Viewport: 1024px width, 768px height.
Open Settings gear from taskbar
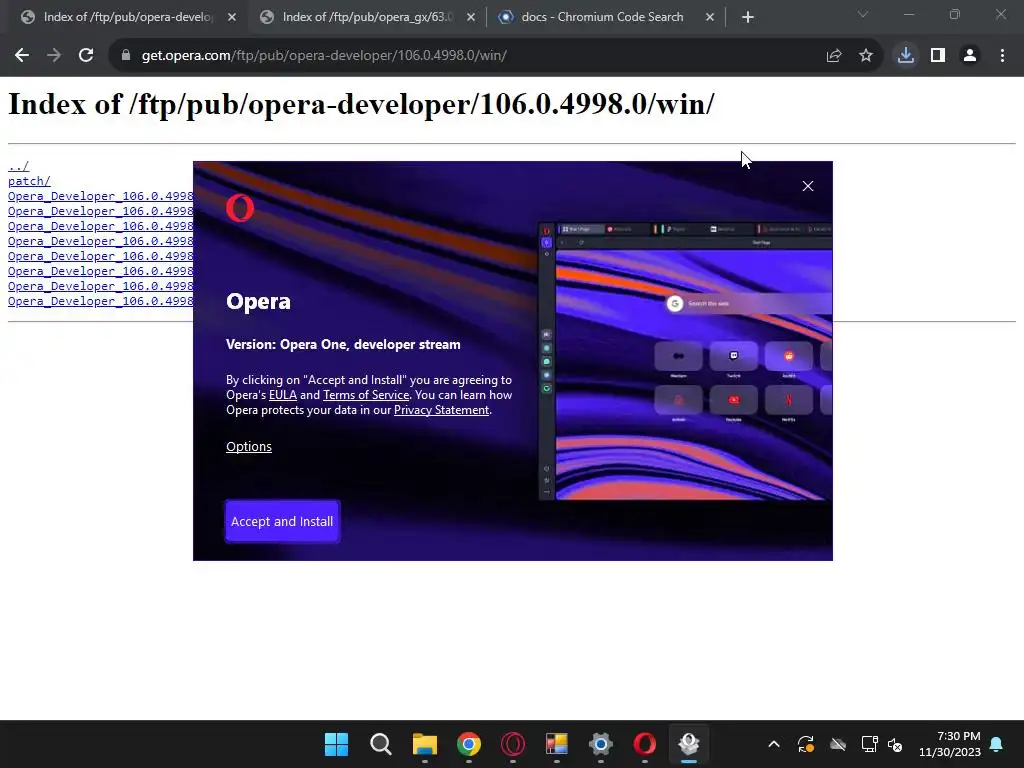pos(601,744)
